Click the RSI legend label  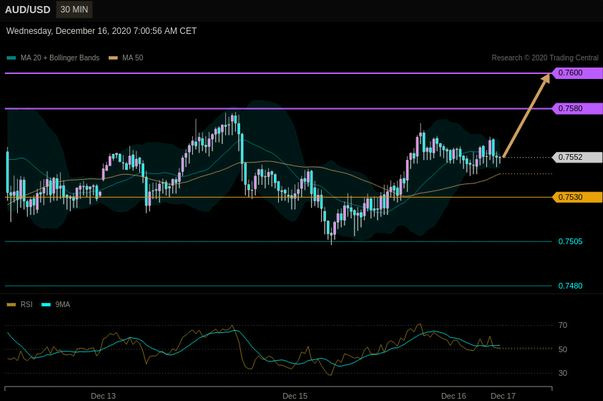click(27, 304)
